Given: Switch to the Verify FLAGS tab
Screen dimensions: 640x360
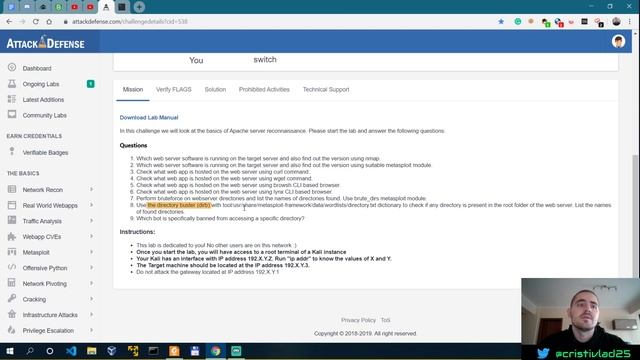Looking at the screenshot, I should (173, 89).
